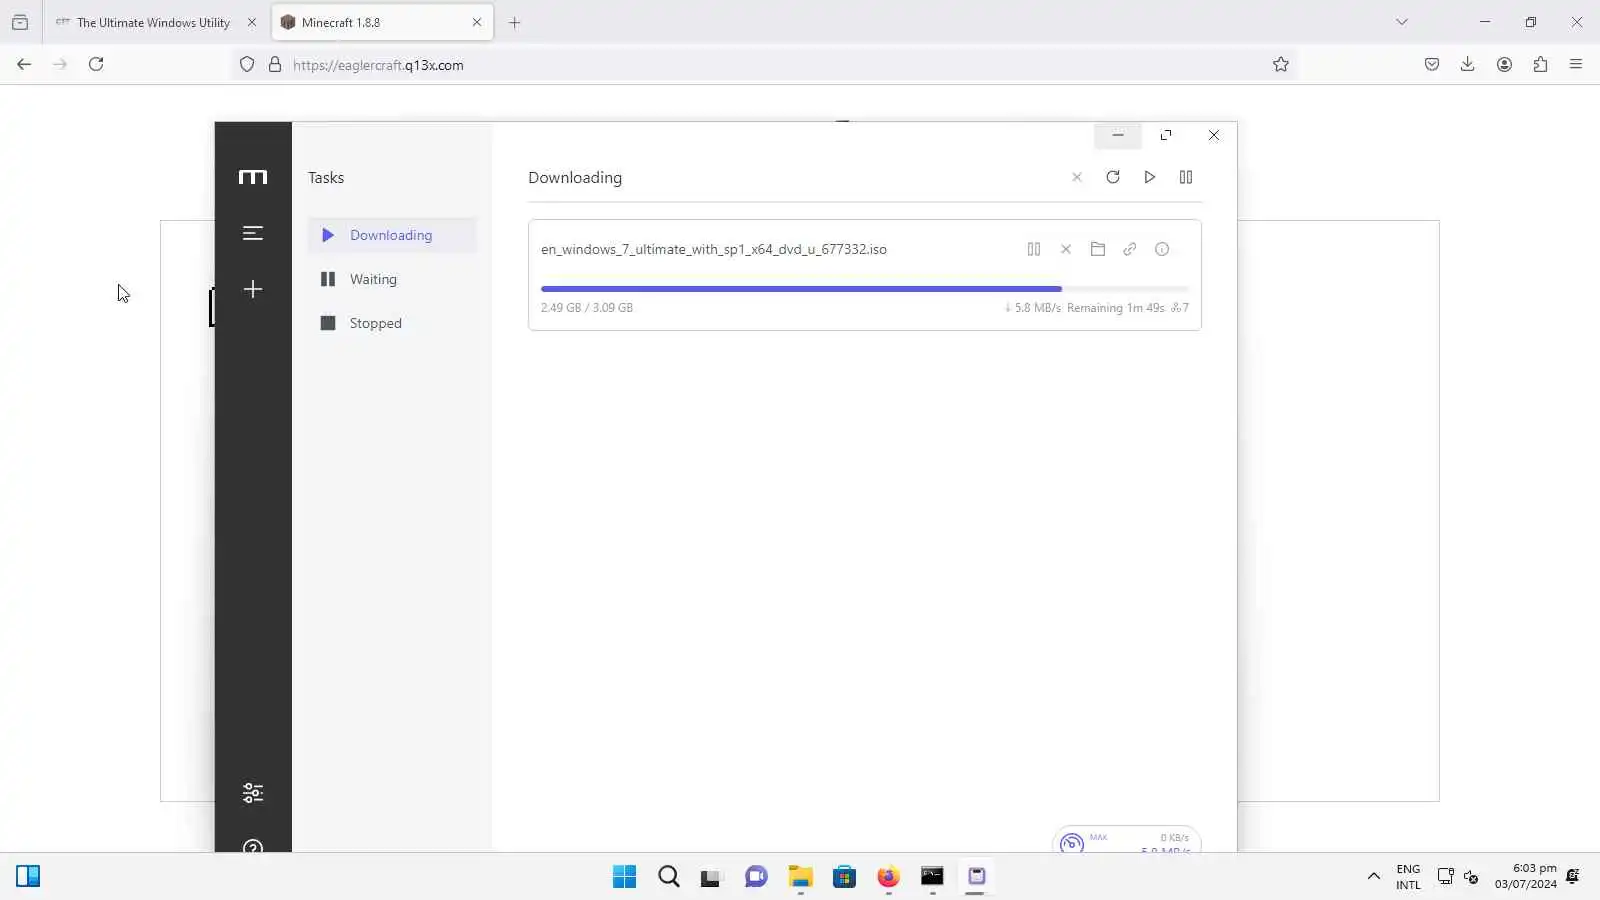
Task: Change the ENG INTL keyboard language
Action: [x=1408, y=877]
